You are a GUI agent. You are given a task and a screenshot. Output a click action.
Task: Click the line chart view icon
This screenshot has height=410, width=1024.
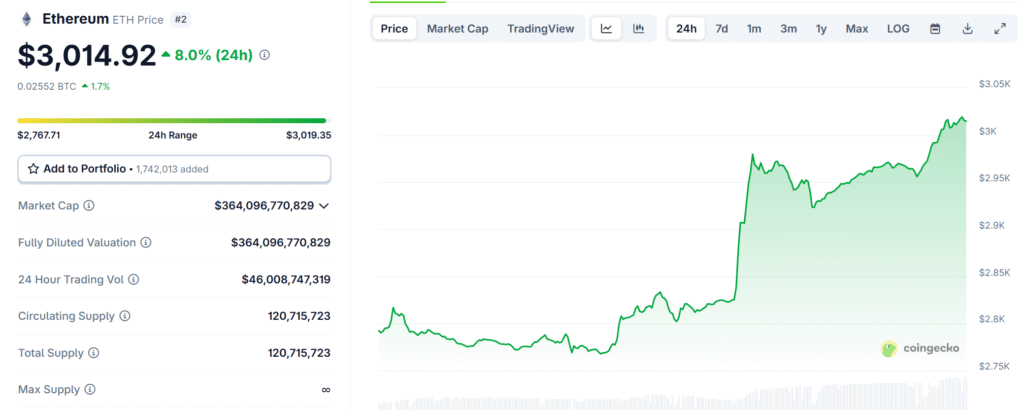coord(606,29)
